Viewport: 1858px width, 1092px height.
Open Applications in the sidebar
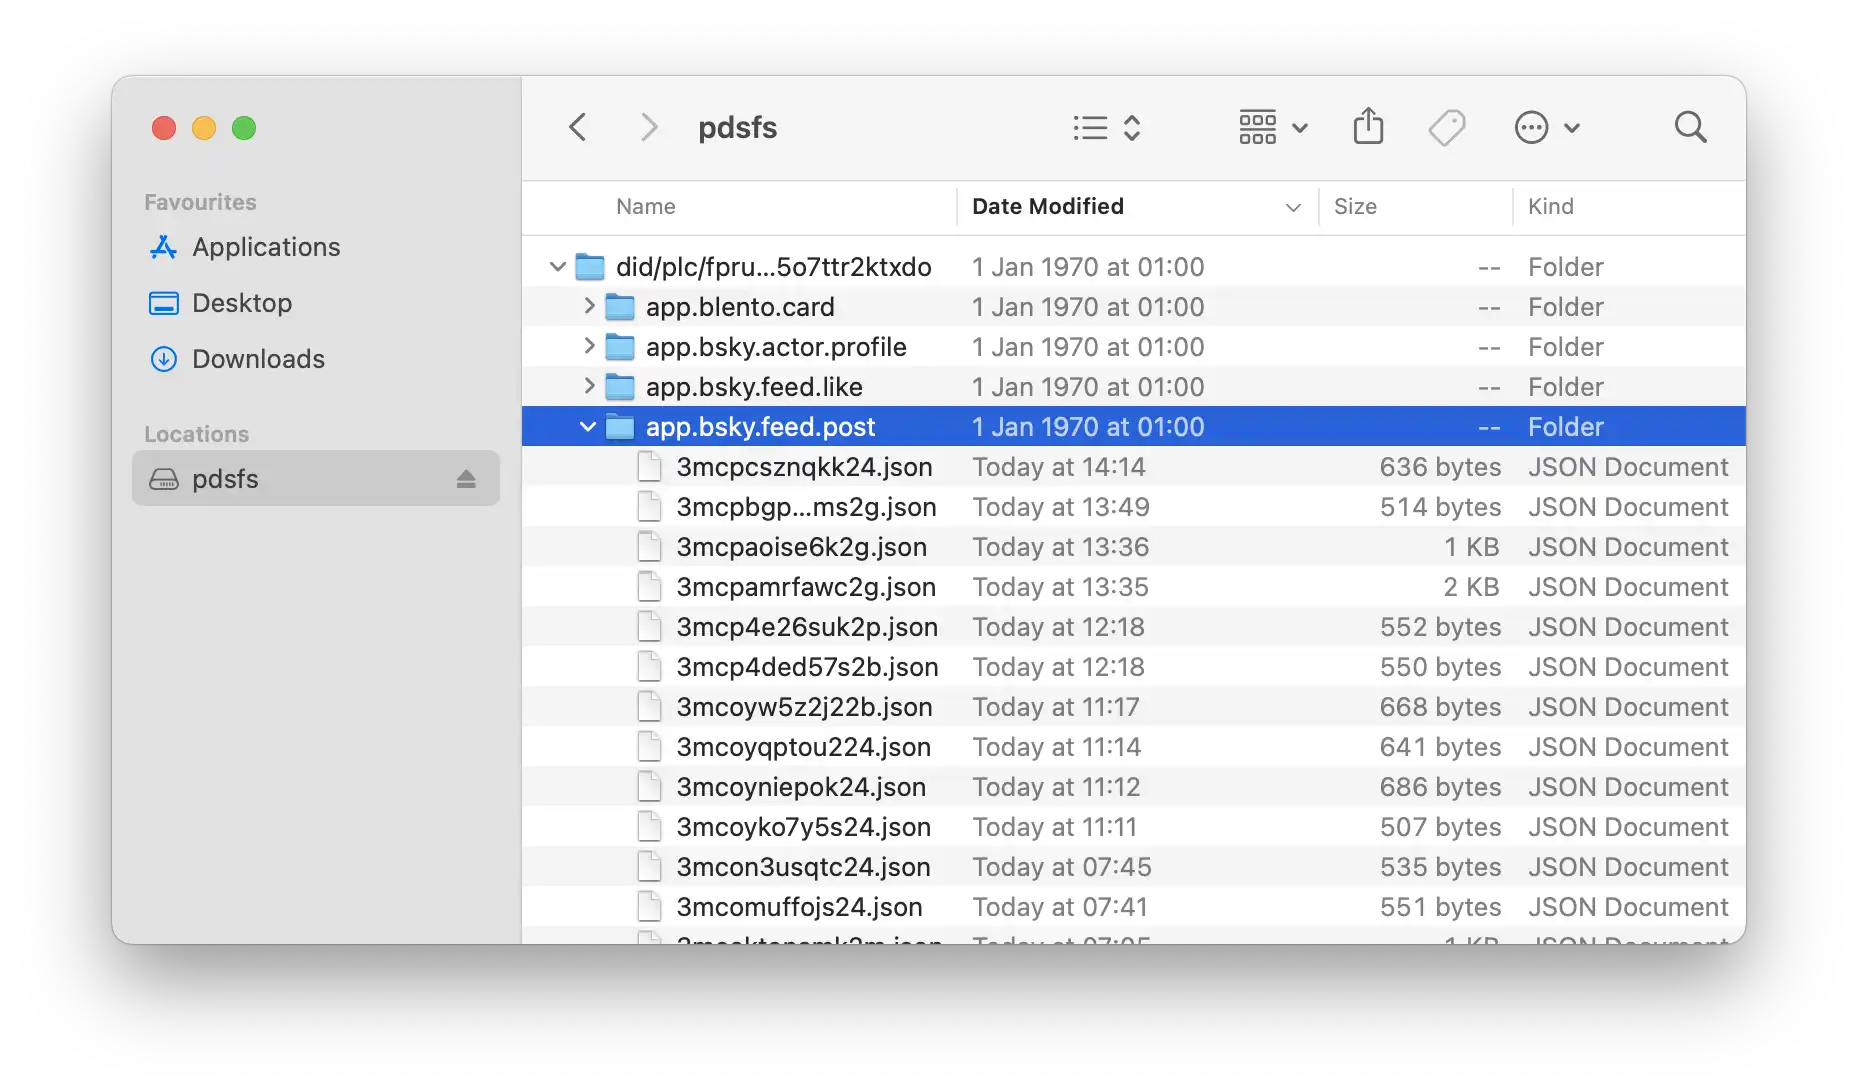tap(266, 247)
